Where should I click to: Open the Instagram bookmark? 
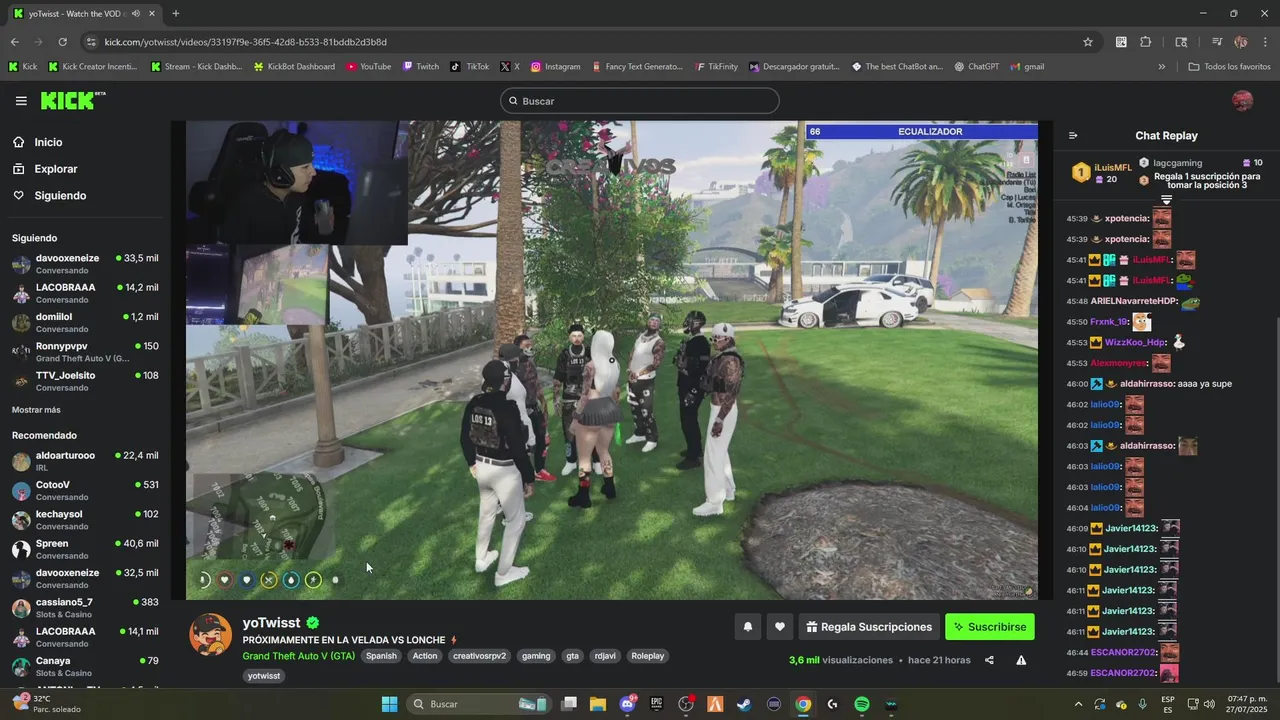pos(556,67)
